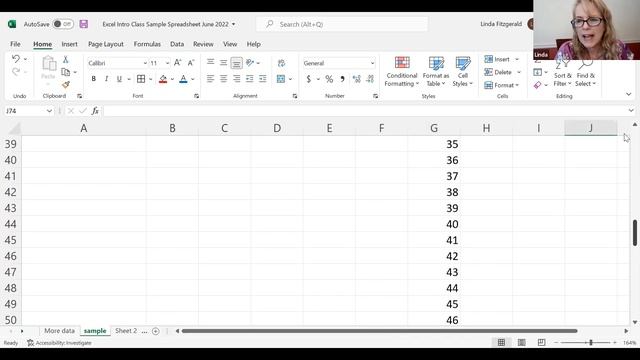Click Merge & Center icon
The height and width of the screenshot is (360, 640).
(x=281, y=79)
